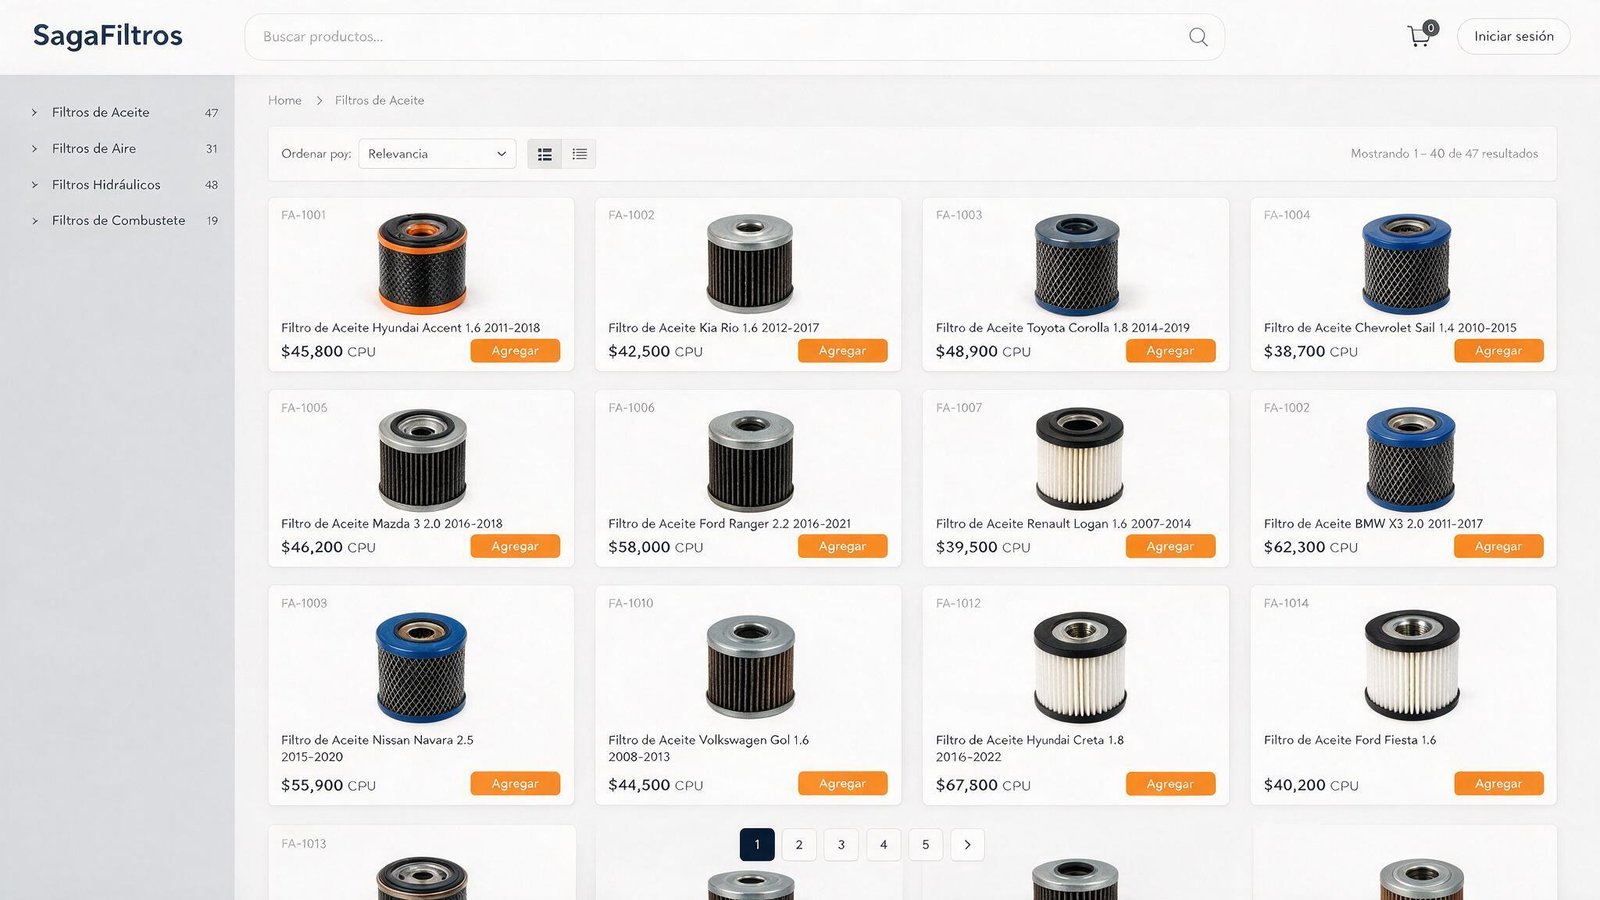
Task: Open Filtro de Aceite Toyota Corolla title
Action: pyautogui.click(x=1063, y=327)
